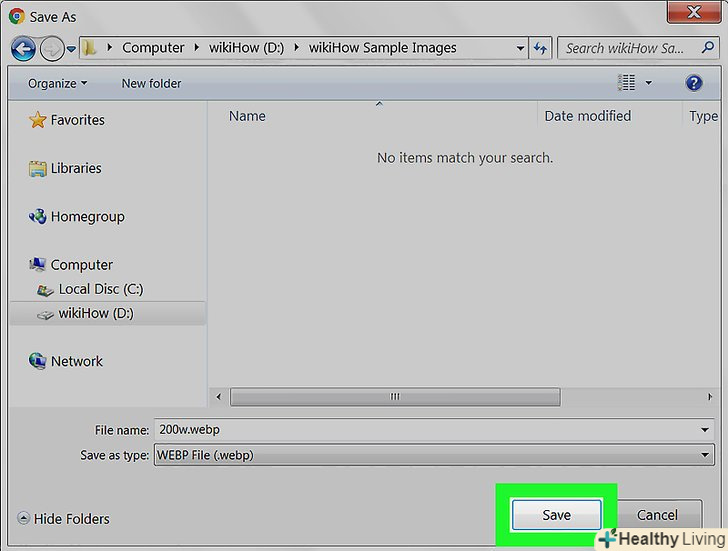Change view with the view icon
Viewport: 728px width, 551px height.
626,83
